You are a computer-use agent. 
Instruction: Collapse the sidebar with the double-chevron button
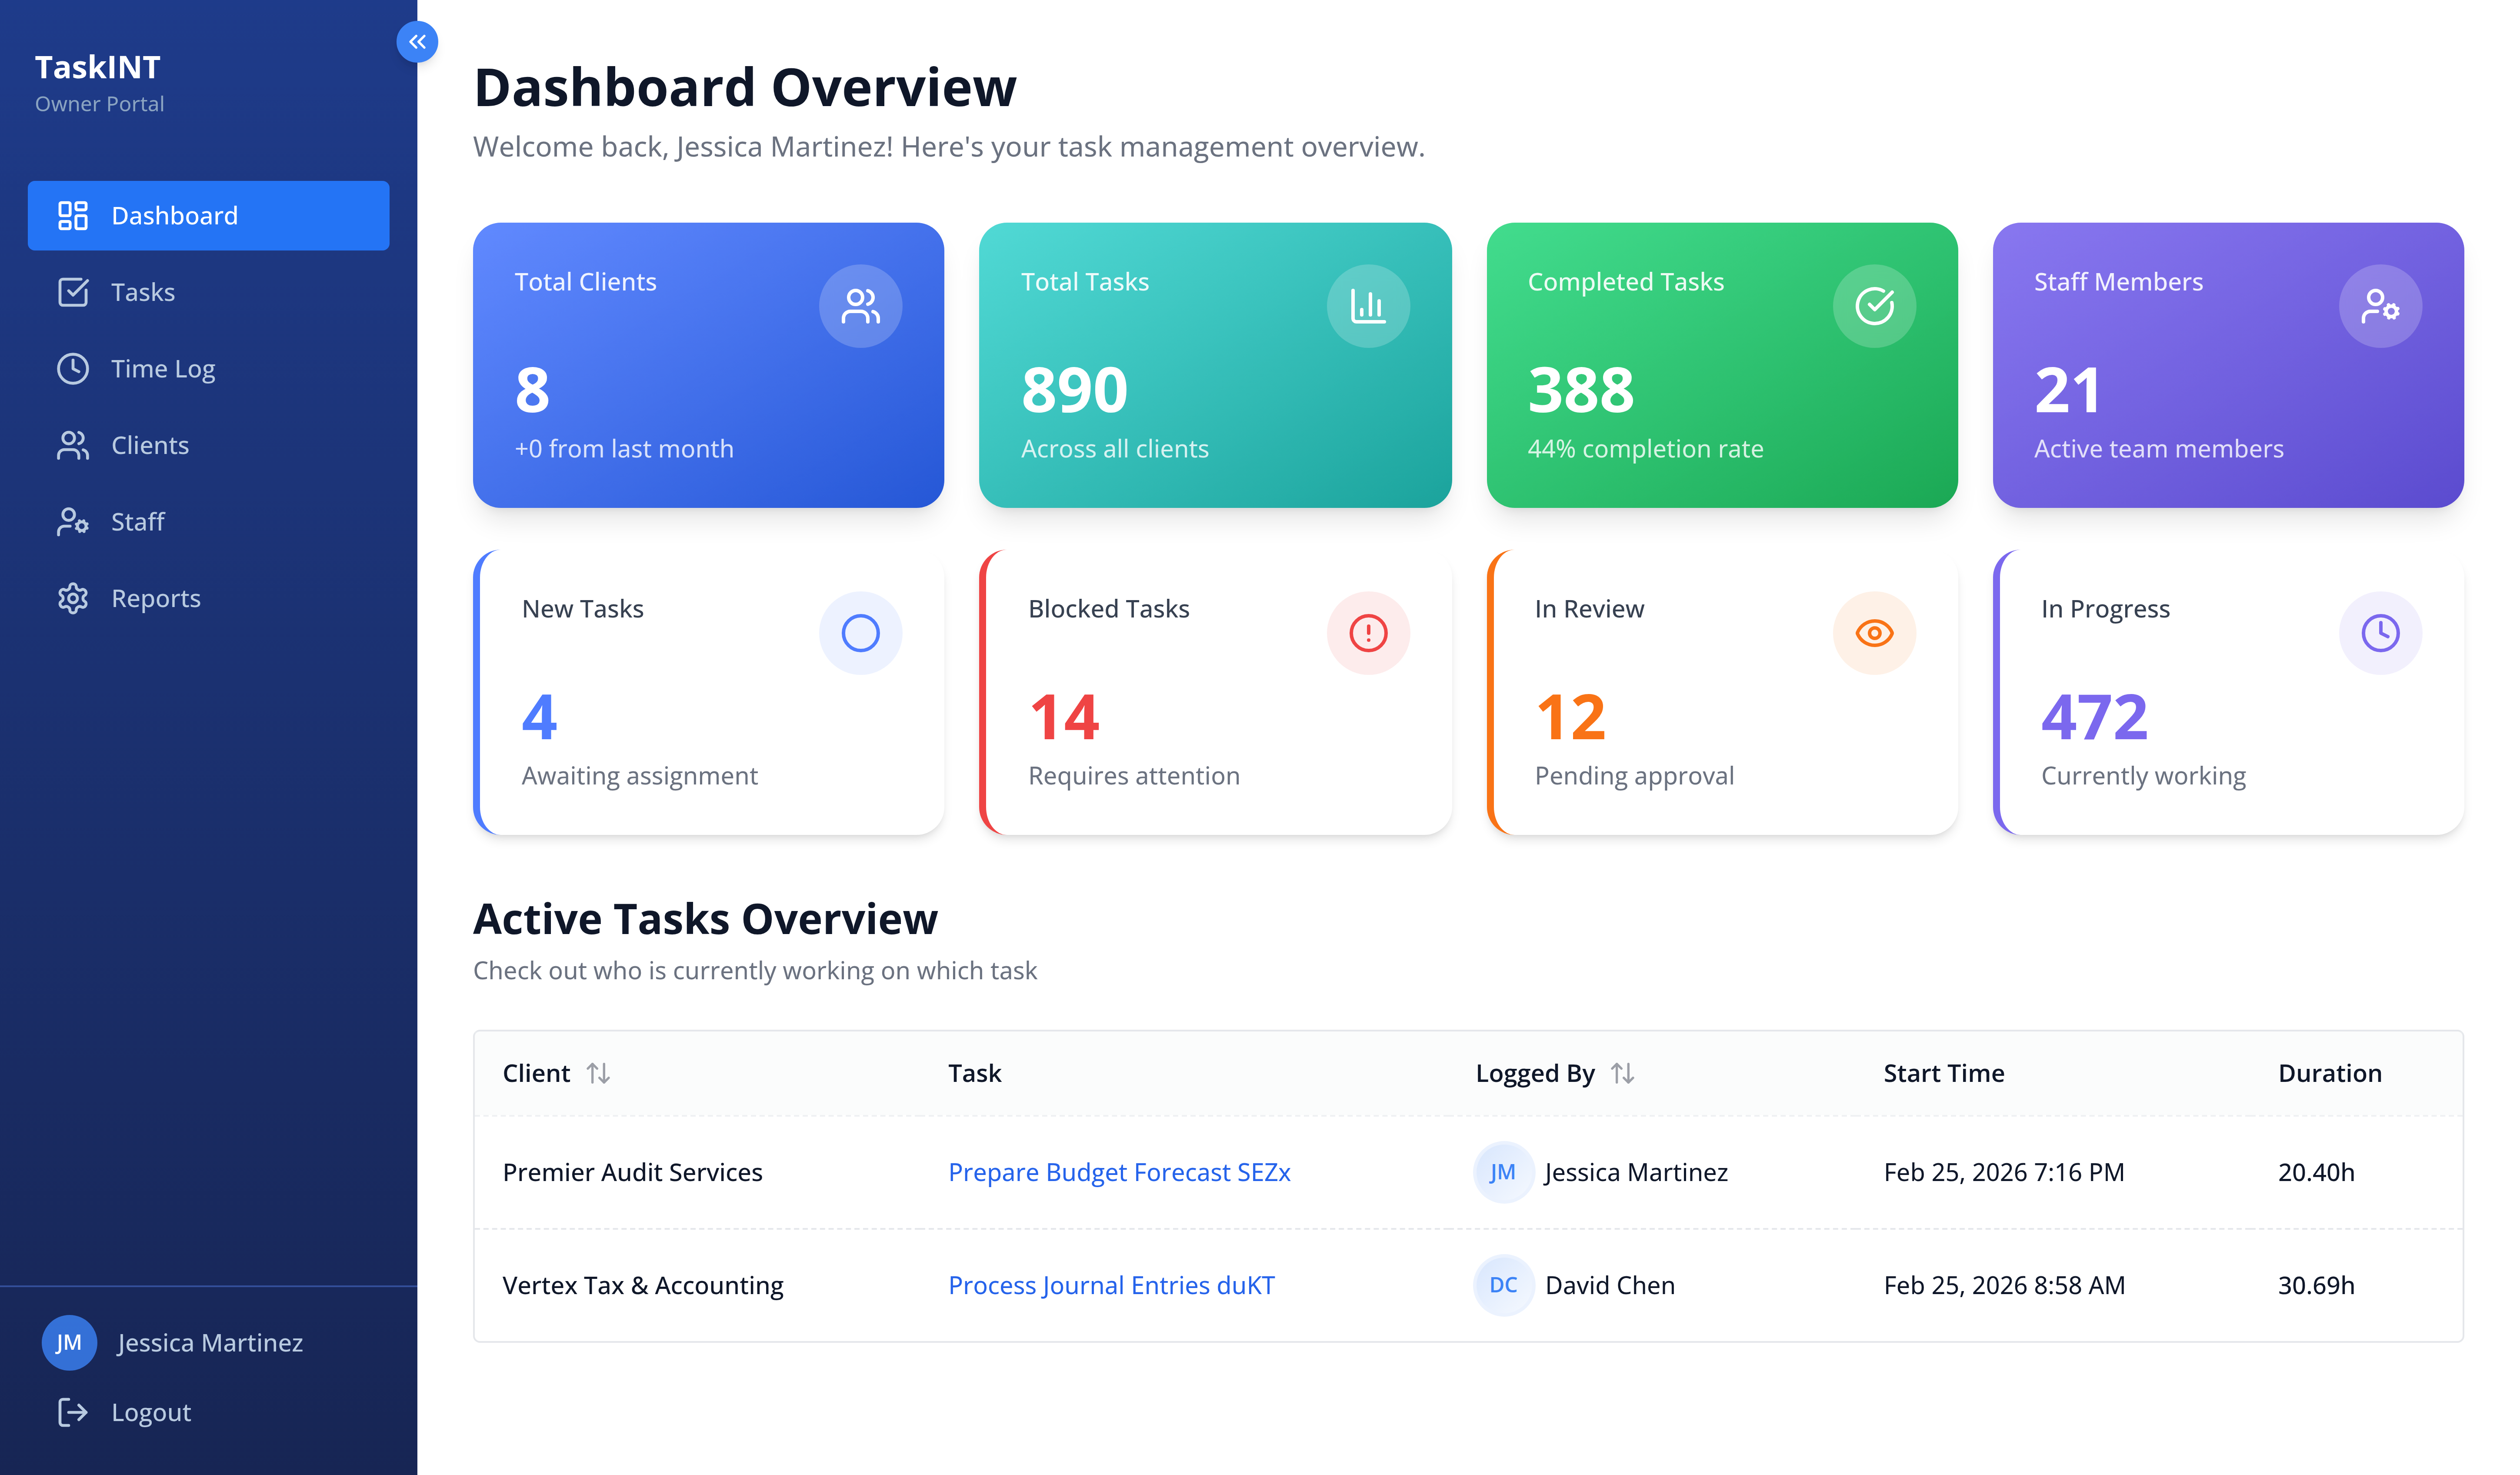tap(417, 42)
